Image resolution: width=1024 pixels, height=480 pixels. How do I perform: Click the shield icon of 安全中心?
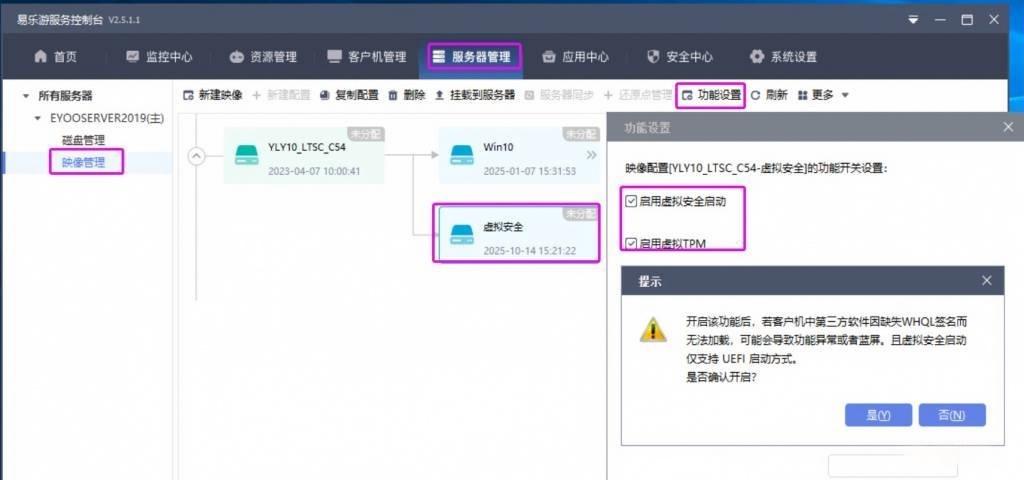tap(652, 57)
